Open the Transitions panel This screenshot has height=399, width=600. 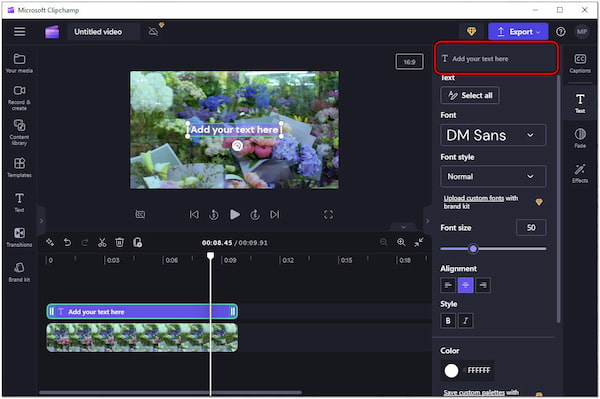tap(19, 237)
